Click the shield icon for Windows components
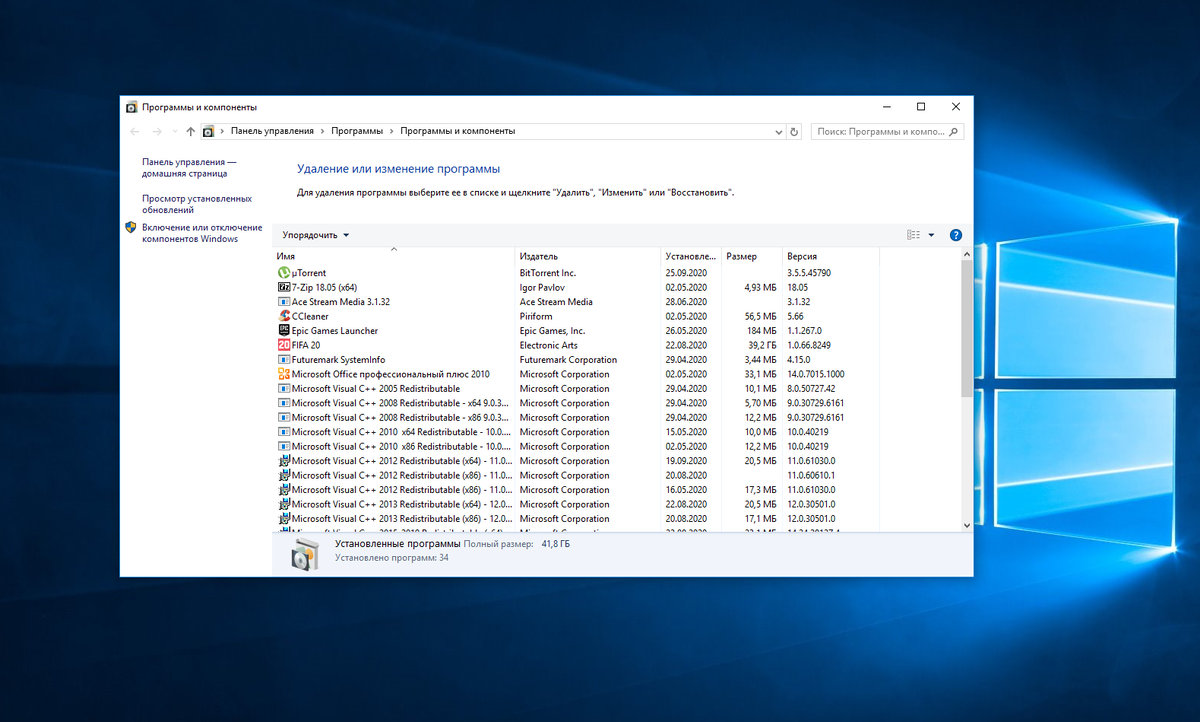Image resolution: width=1200 pixels, height=722 pixels. coord(130,228)
